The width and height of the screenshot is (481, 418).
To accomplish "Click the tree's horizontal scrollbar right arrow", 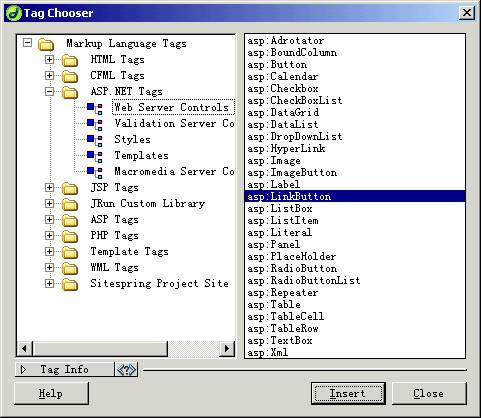I will 227,349.
